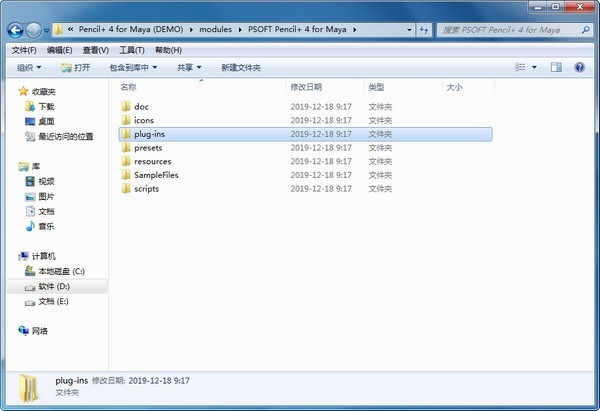Select 网络 in the navigation pane
The image size is (600, 411).
click(39, 331)
